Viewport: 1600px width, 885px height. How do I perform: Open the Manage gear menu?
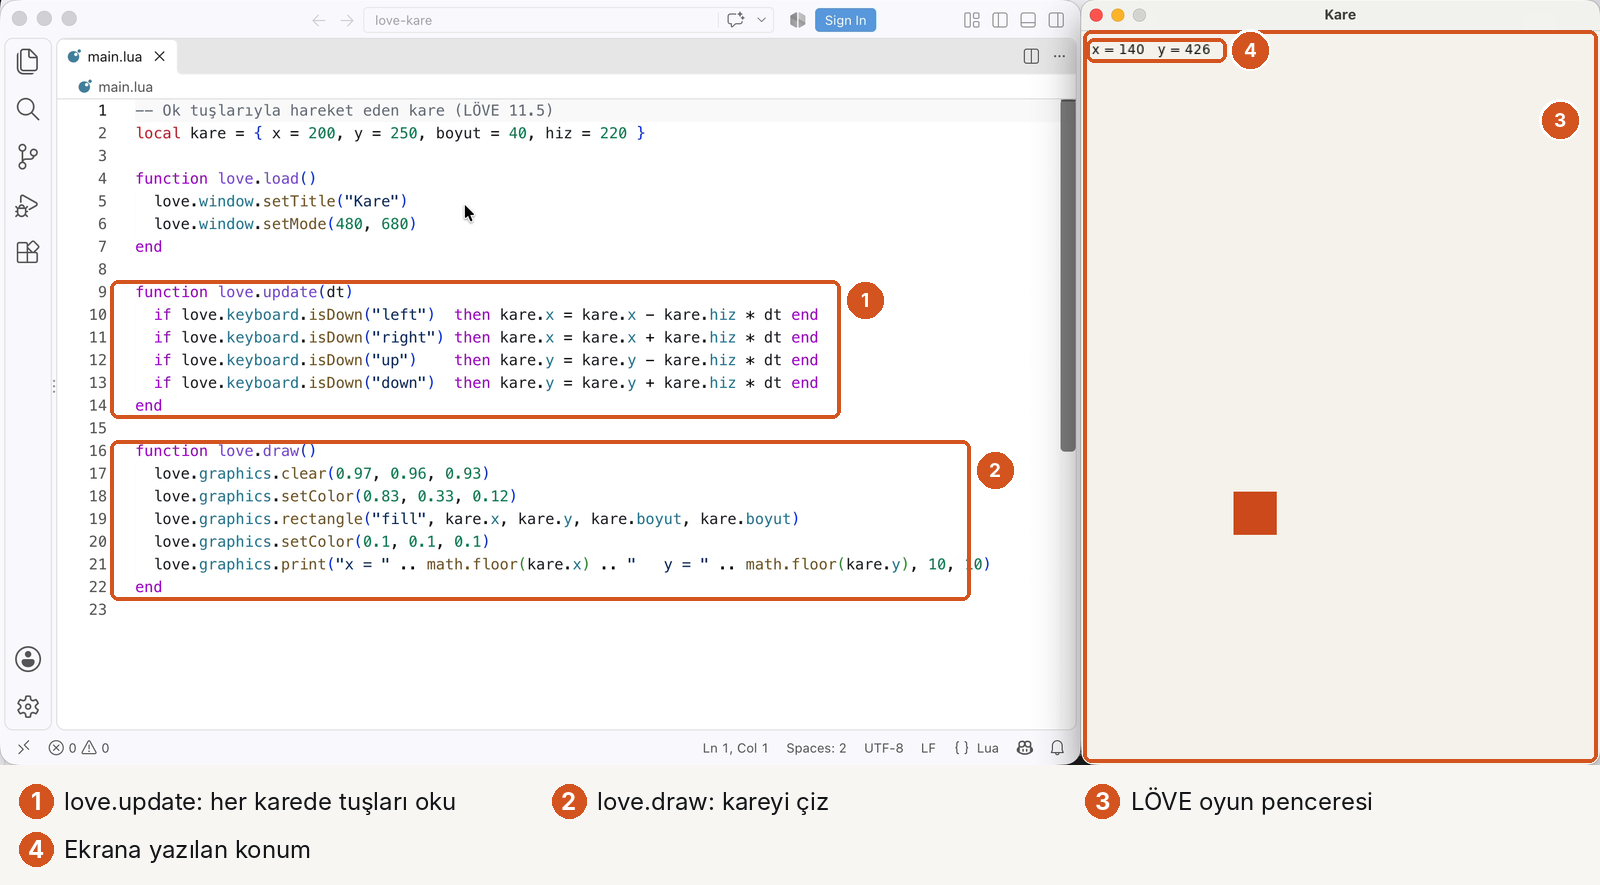(x=28, y=707)
